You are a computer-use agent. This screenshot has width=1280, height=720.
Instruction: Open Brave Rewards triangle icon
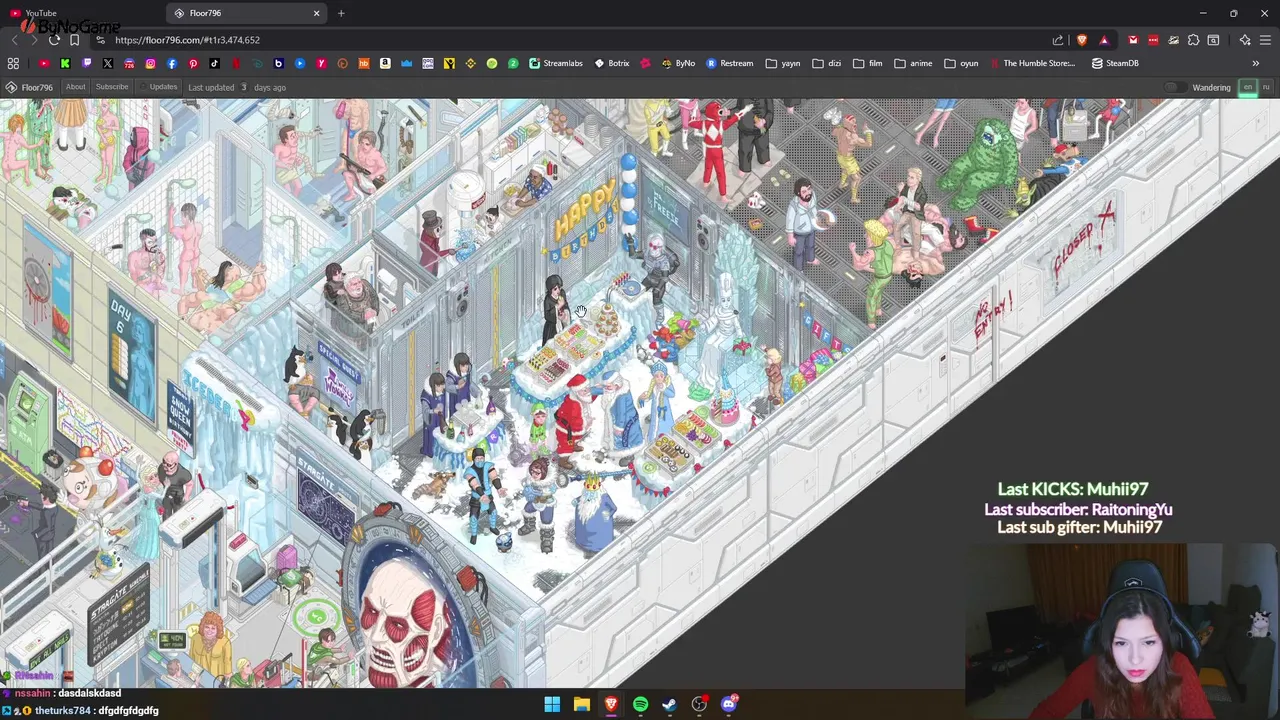(1104, 40)
